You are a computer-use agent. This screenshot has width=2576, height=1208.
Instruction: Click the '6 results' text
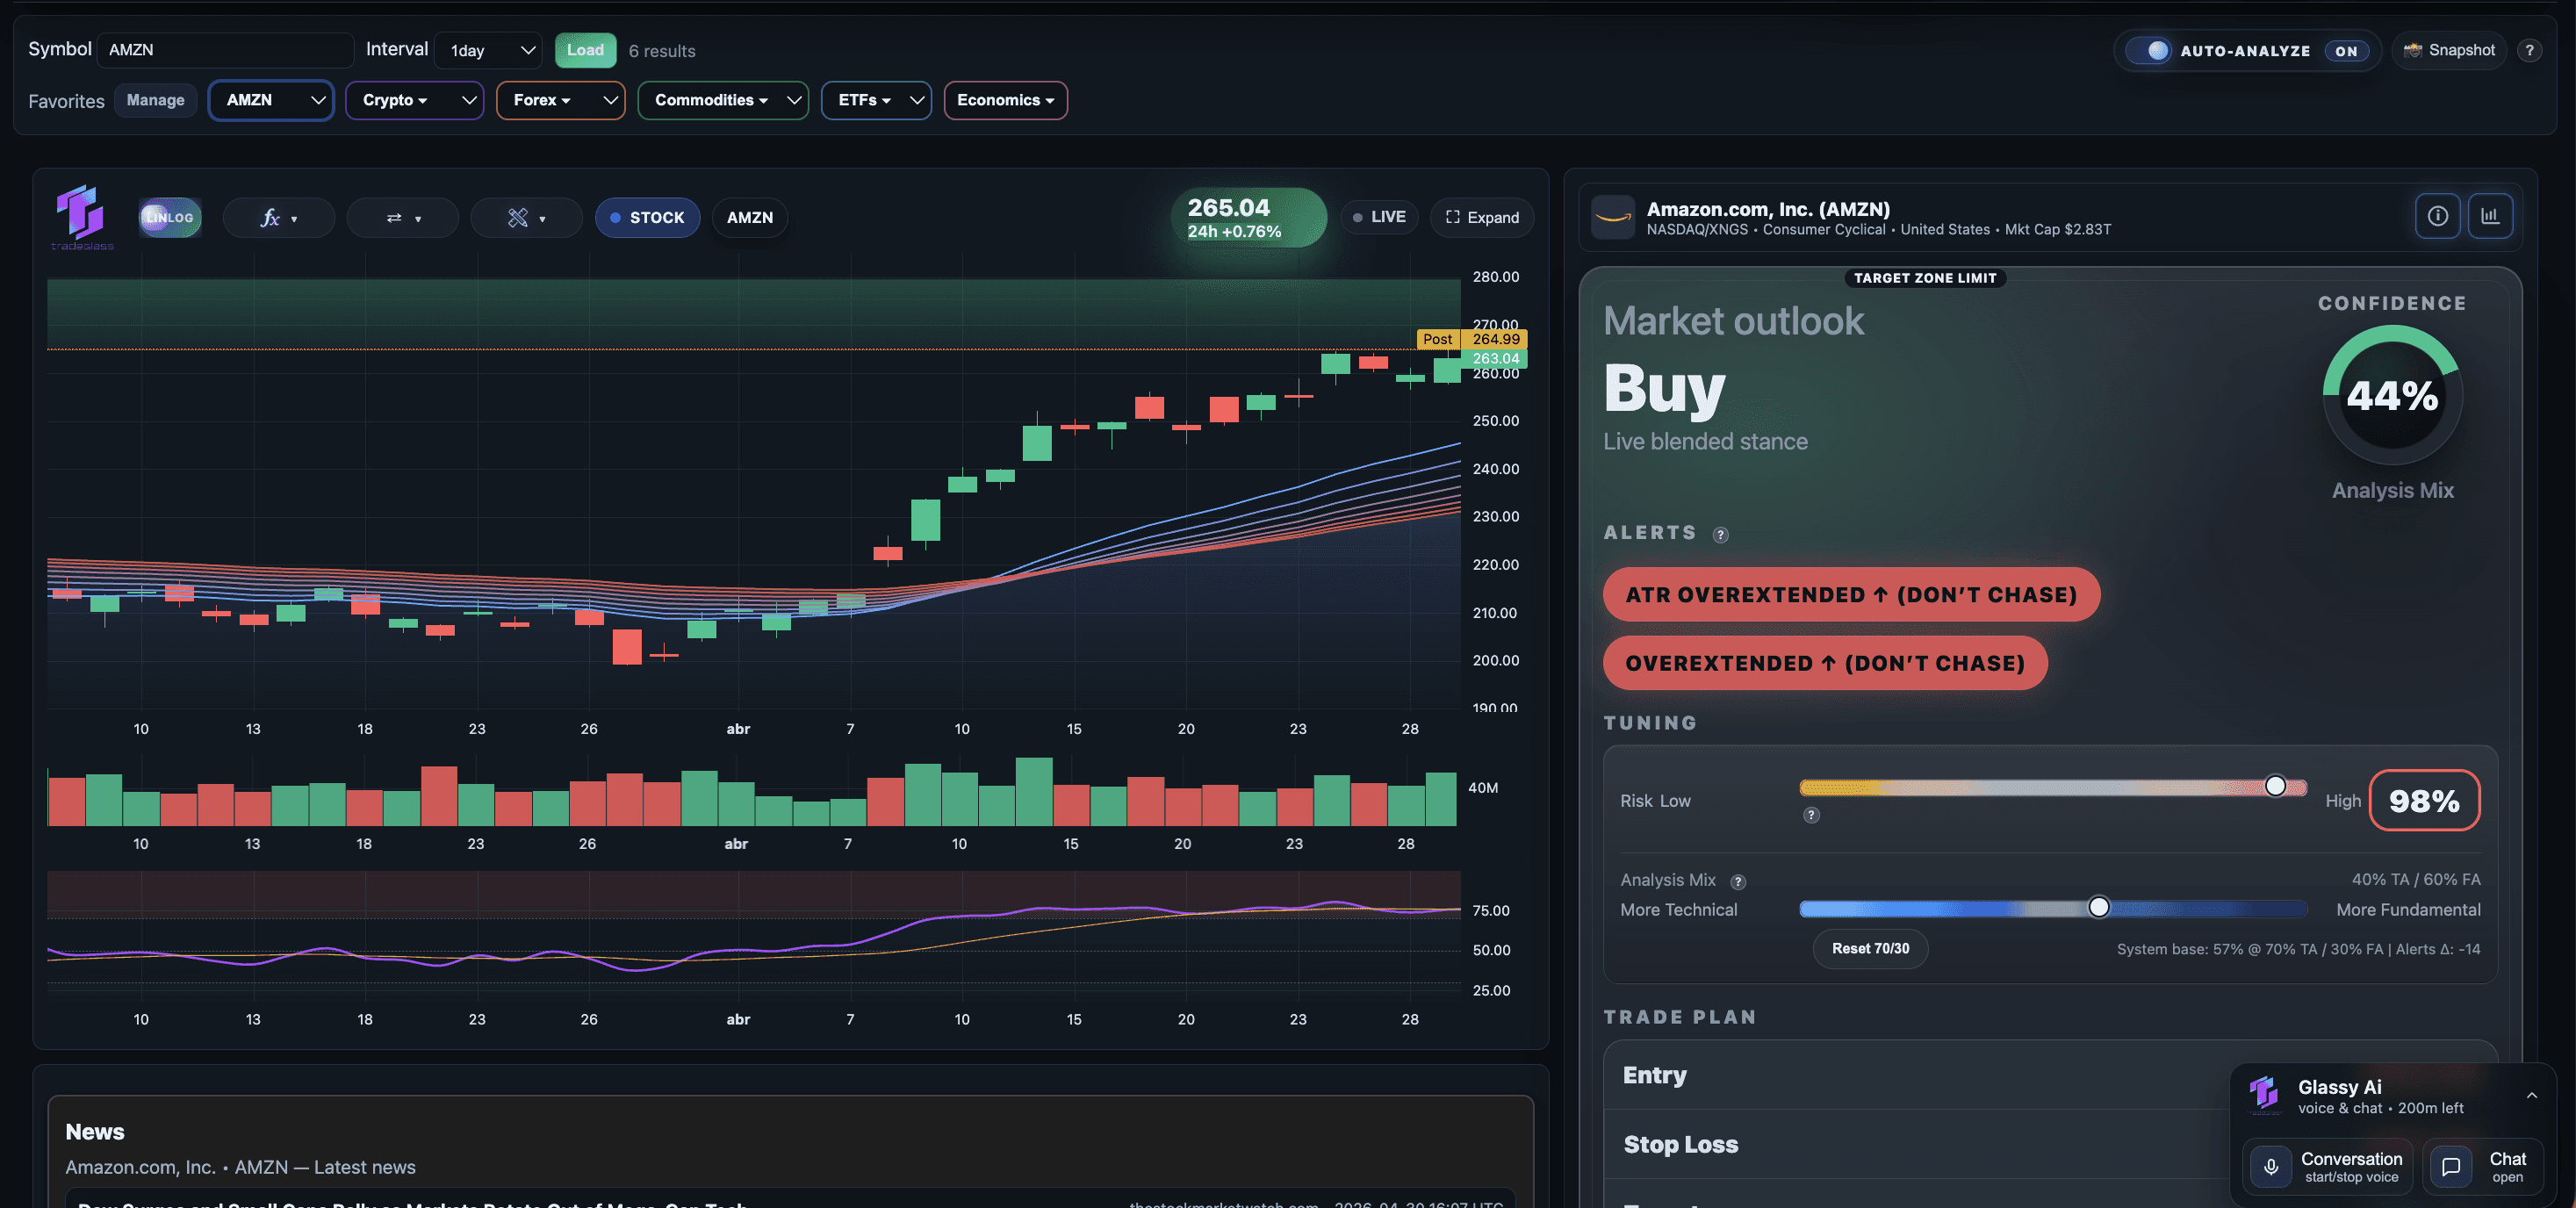662,51
